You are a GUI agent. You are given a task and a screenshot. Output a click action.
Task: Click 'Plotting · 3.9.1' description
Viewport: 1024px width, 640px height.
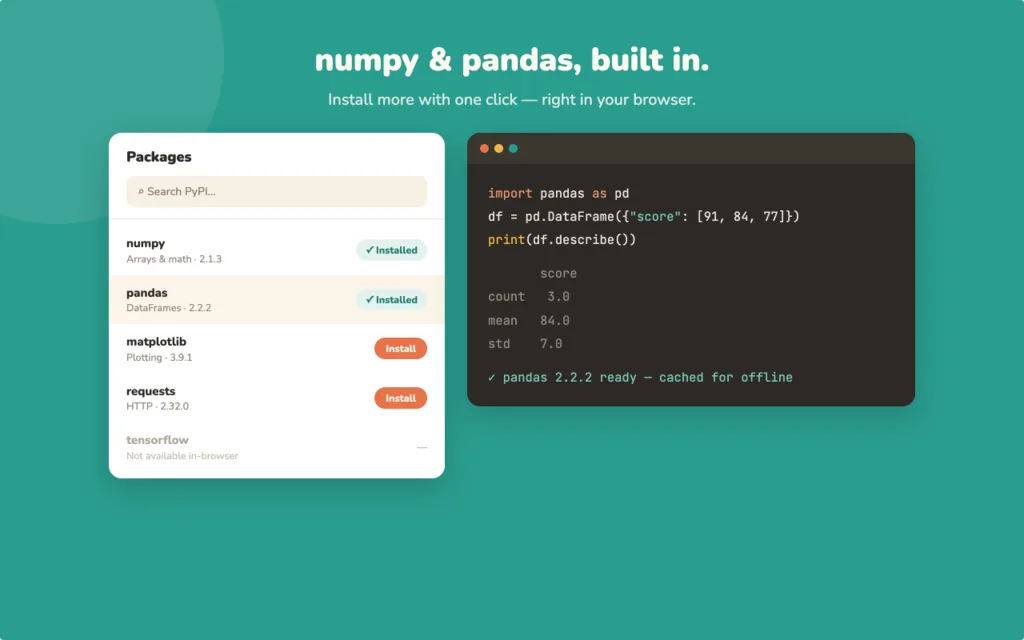pyautogui.click(x=159, y=358)
